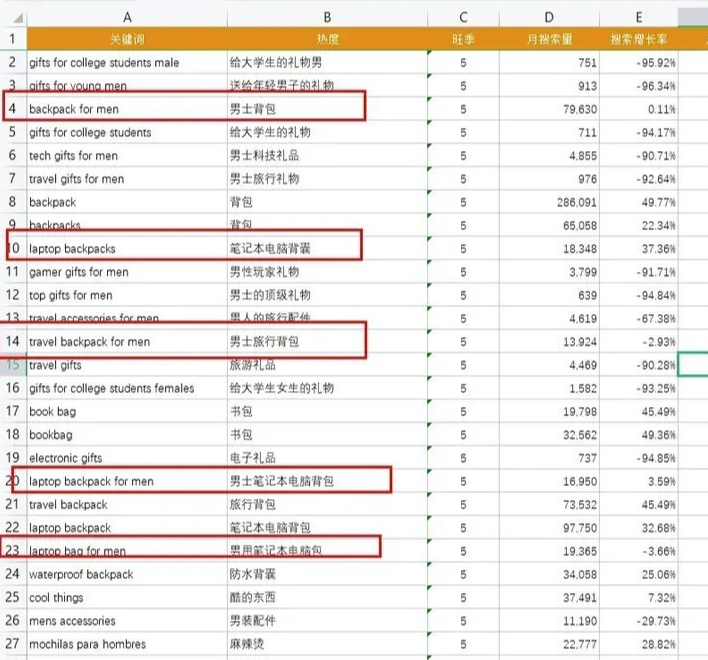Select cell 'waterproof backpack'
The width and height of the screenshot is (708, 660).
(127, 574)
